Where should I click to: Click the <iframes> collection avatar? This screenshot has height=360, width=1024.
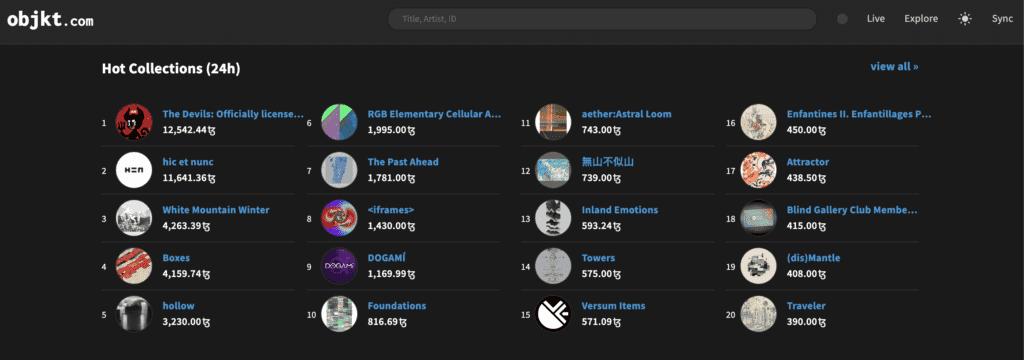340,218
